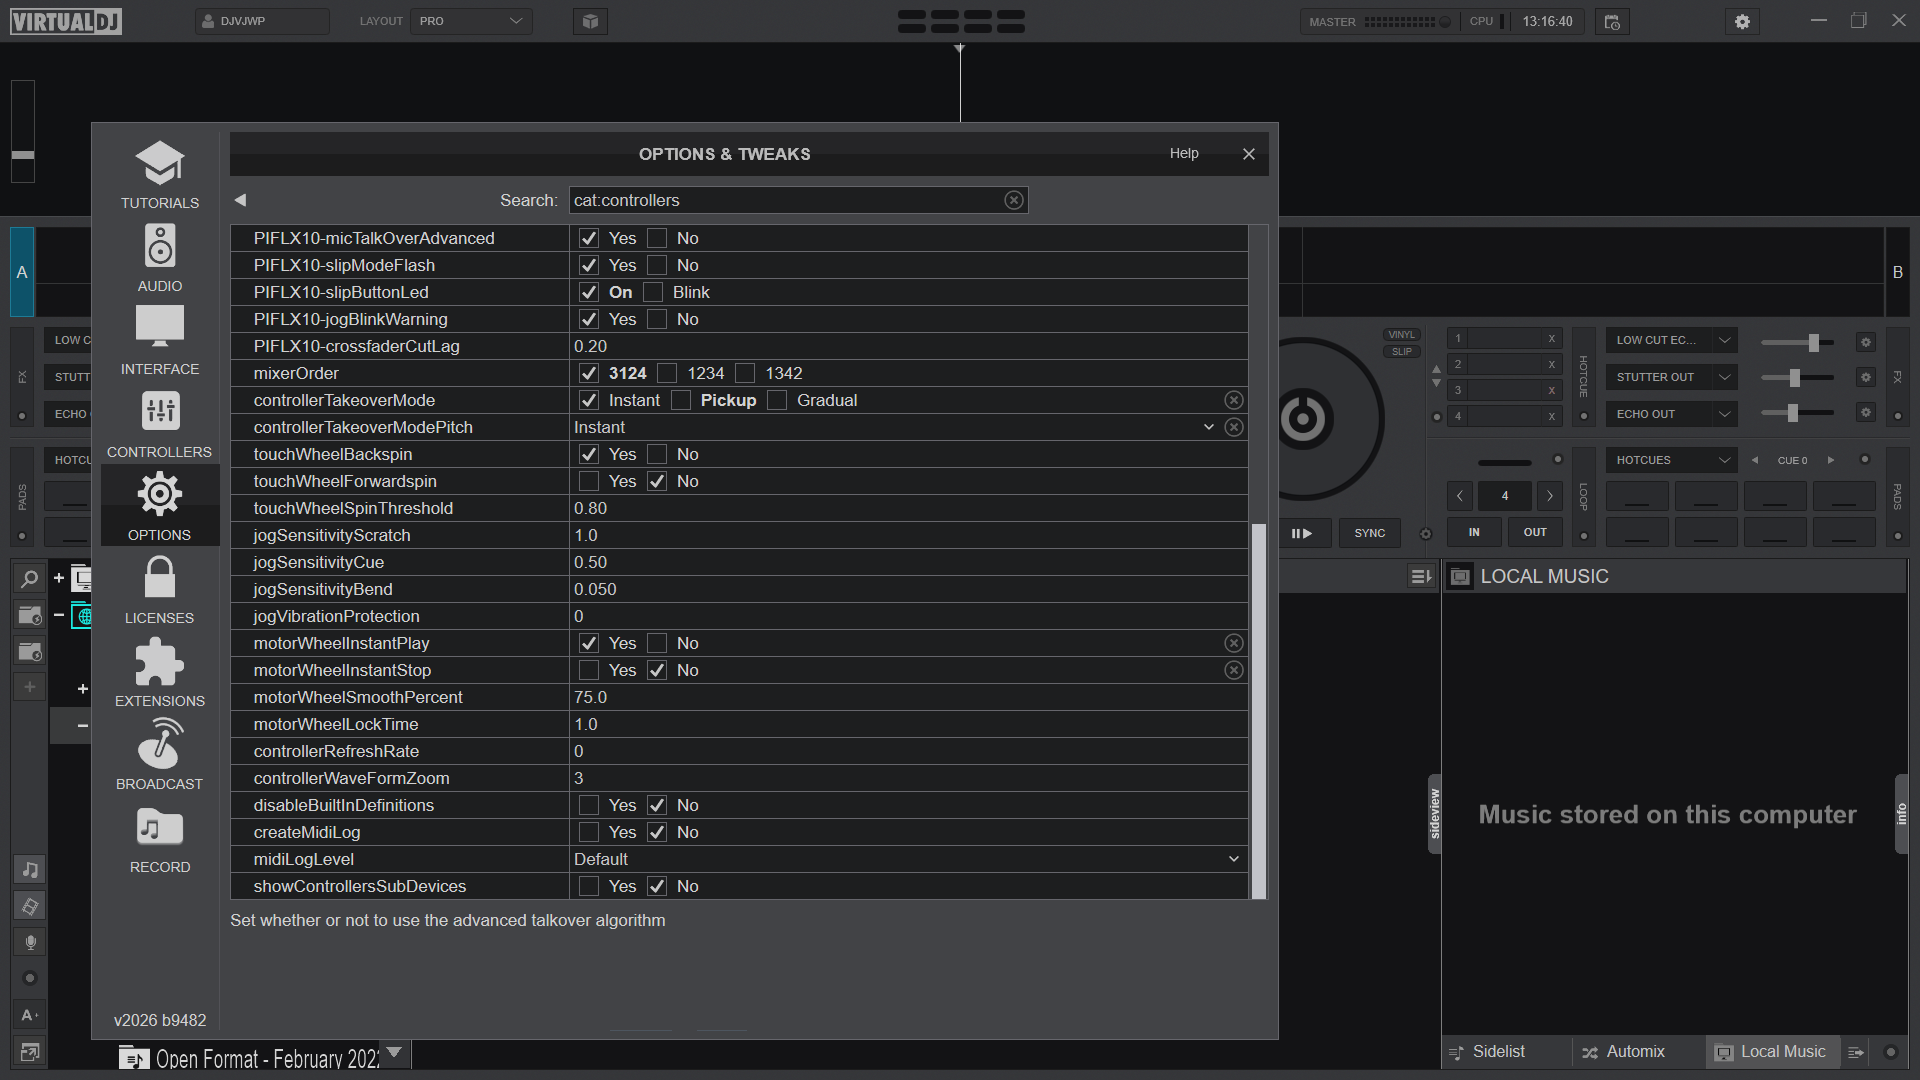Open the Broadcast section
Screen dimensions: 1920x1080
tap(159, 756)
